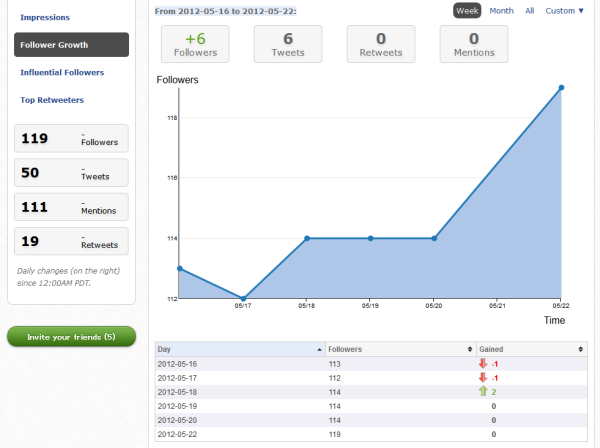Click the Followers column sort arrows icon
This screenshot has height=448, width=600.
pos(470,349)
